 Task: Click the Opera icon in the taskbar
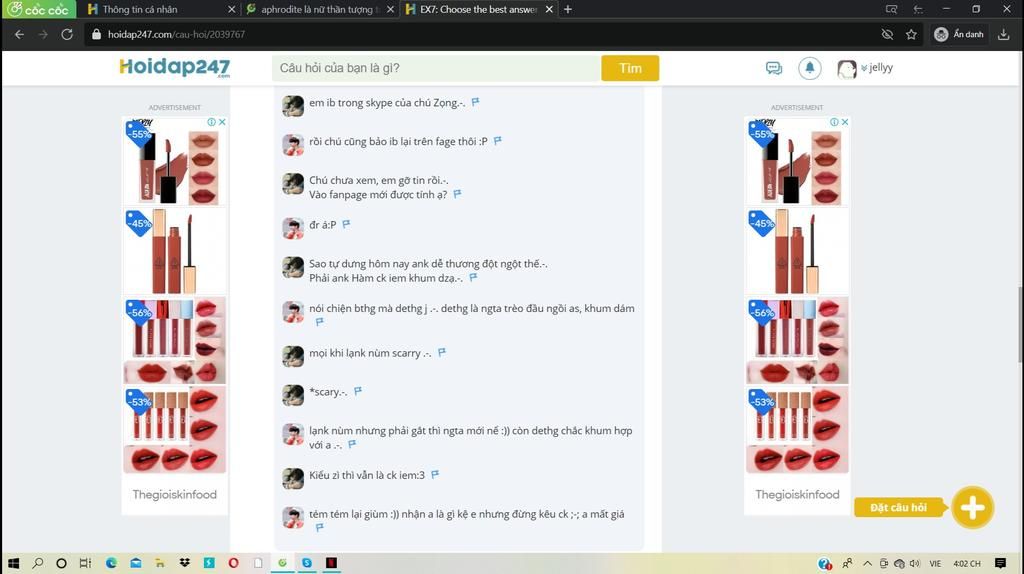point(233,563)
